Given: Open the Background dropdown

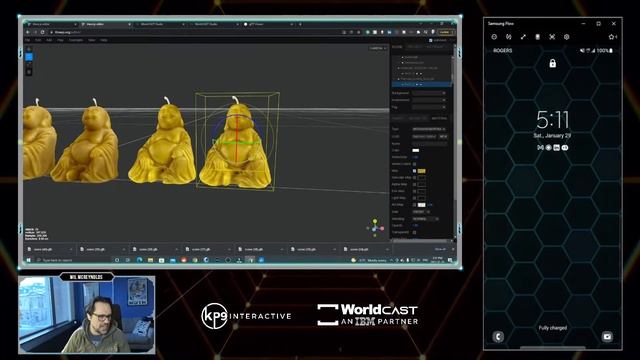Looking at the screenshot, I should coord(429,93).
